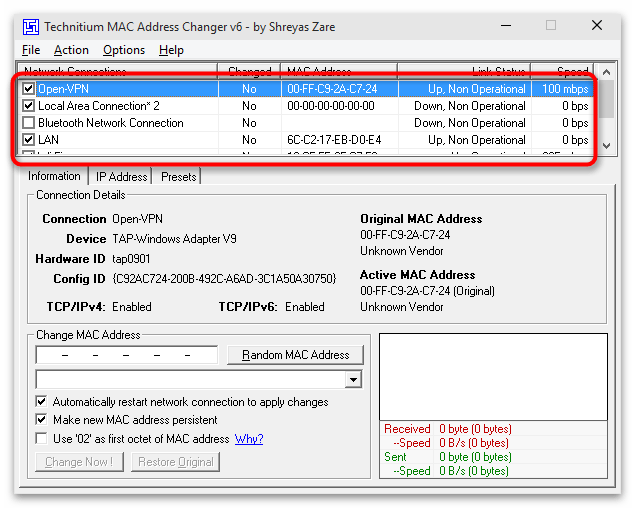Click the connections list scroll down arrow
This screenshot has height=508, width=635.
coord(606,146)
